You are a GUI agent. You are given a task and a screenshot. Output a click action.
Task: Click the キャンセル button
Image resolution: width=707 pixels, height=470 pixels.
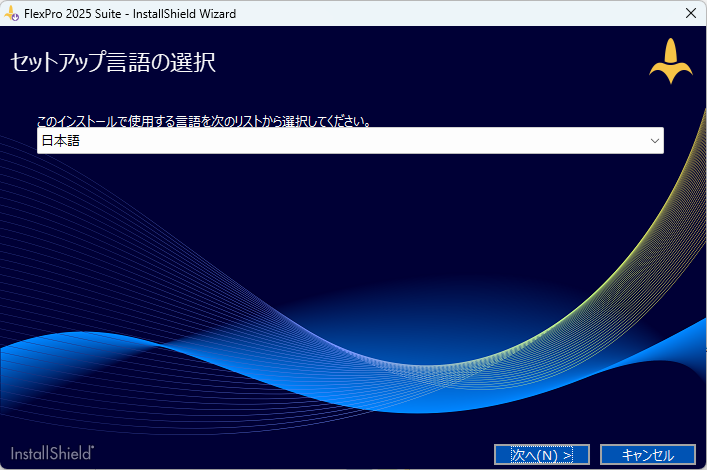pyautogui.click(x=647, y=455)
